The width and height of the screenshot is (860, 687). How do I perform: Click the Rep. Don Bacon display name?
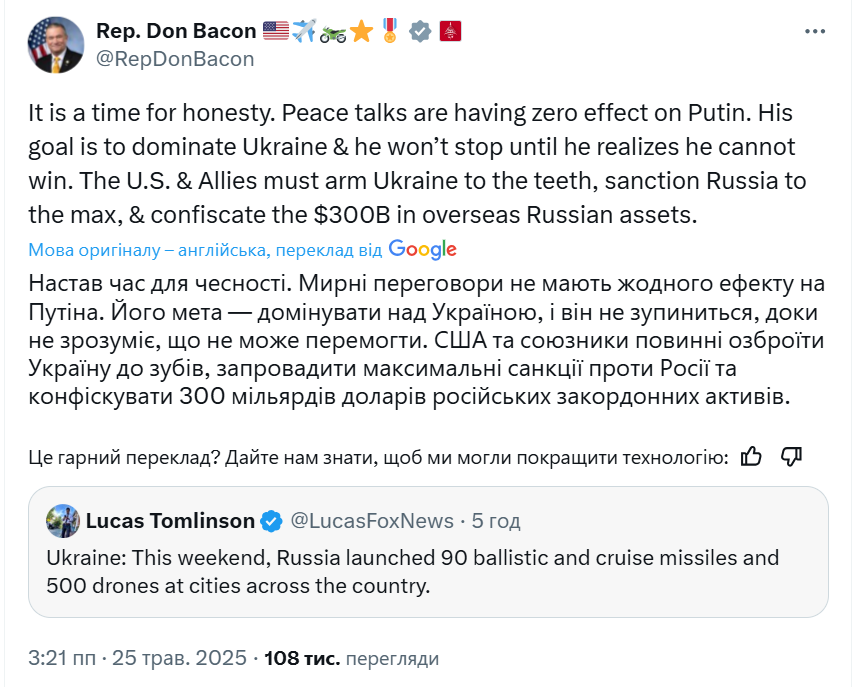[175, 32]
